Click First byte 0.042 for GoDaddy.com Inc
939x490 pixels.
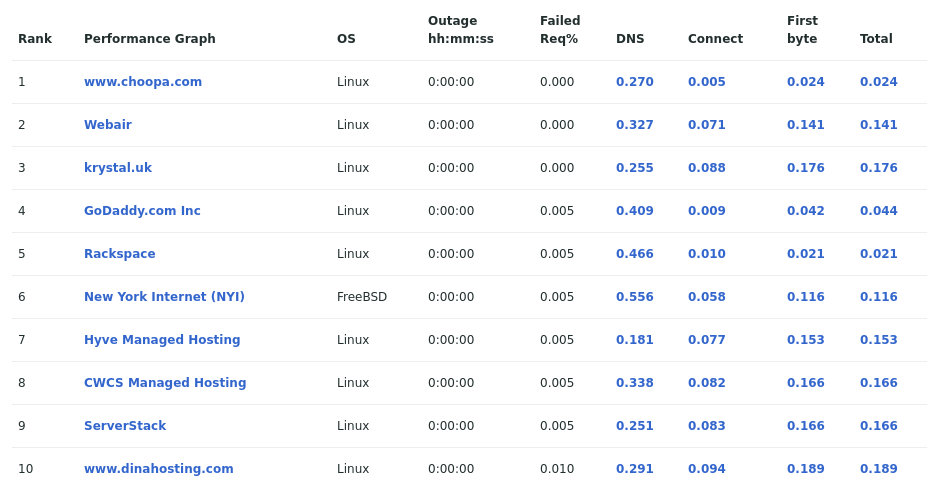coord(805,211)
